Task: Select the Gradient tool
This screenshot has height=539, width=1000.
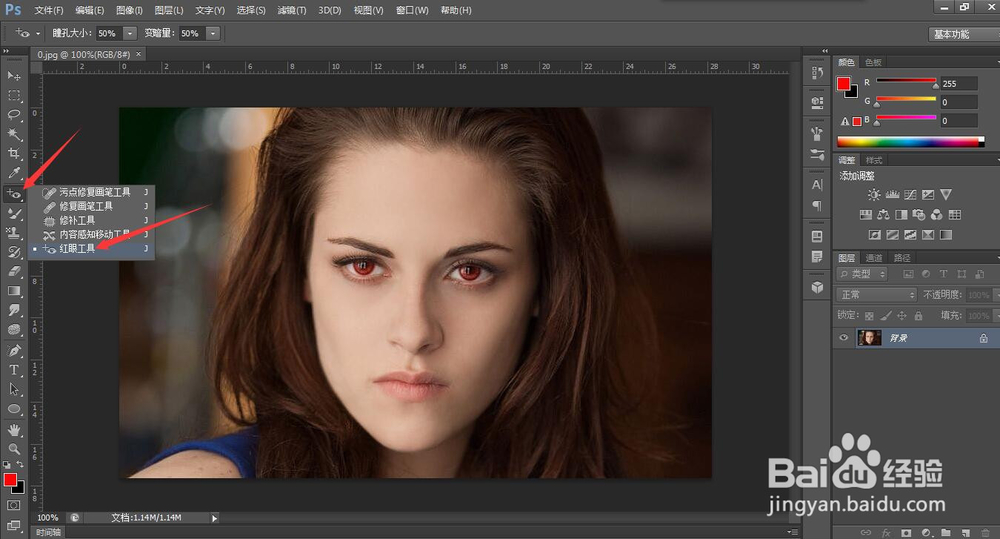Action: click(x=13, y=291)
